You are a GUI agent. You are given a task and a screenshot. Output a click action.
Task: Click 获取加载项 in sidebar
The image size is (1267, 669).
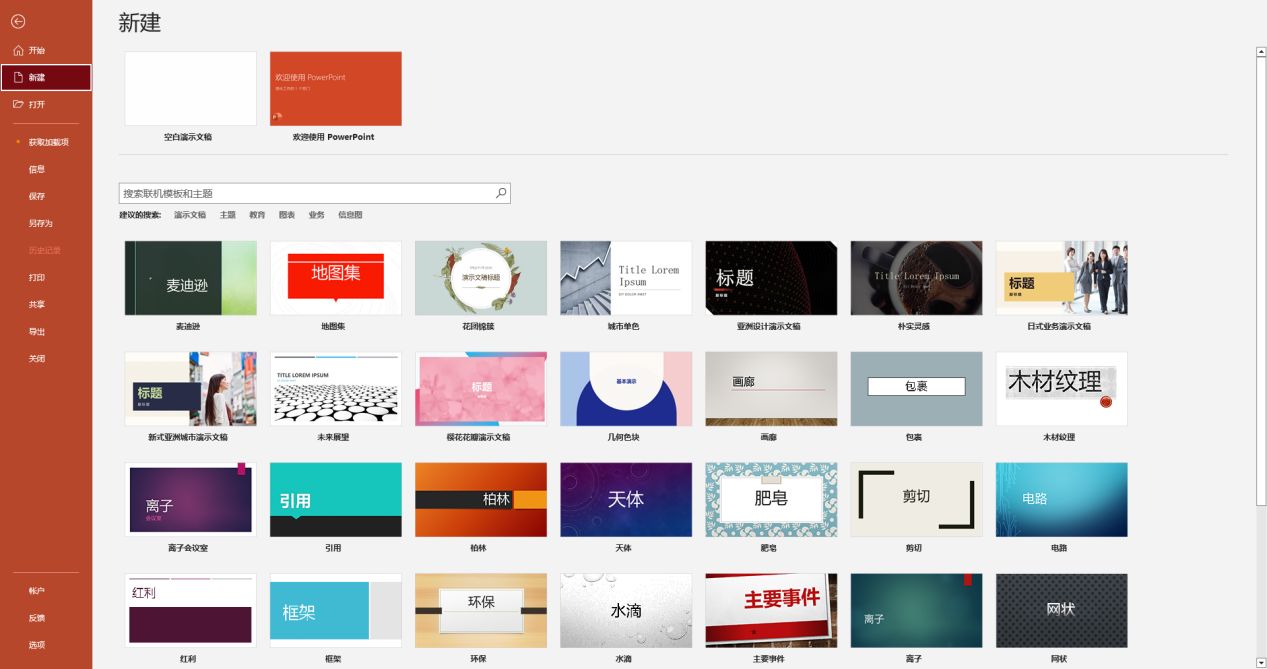46,142
